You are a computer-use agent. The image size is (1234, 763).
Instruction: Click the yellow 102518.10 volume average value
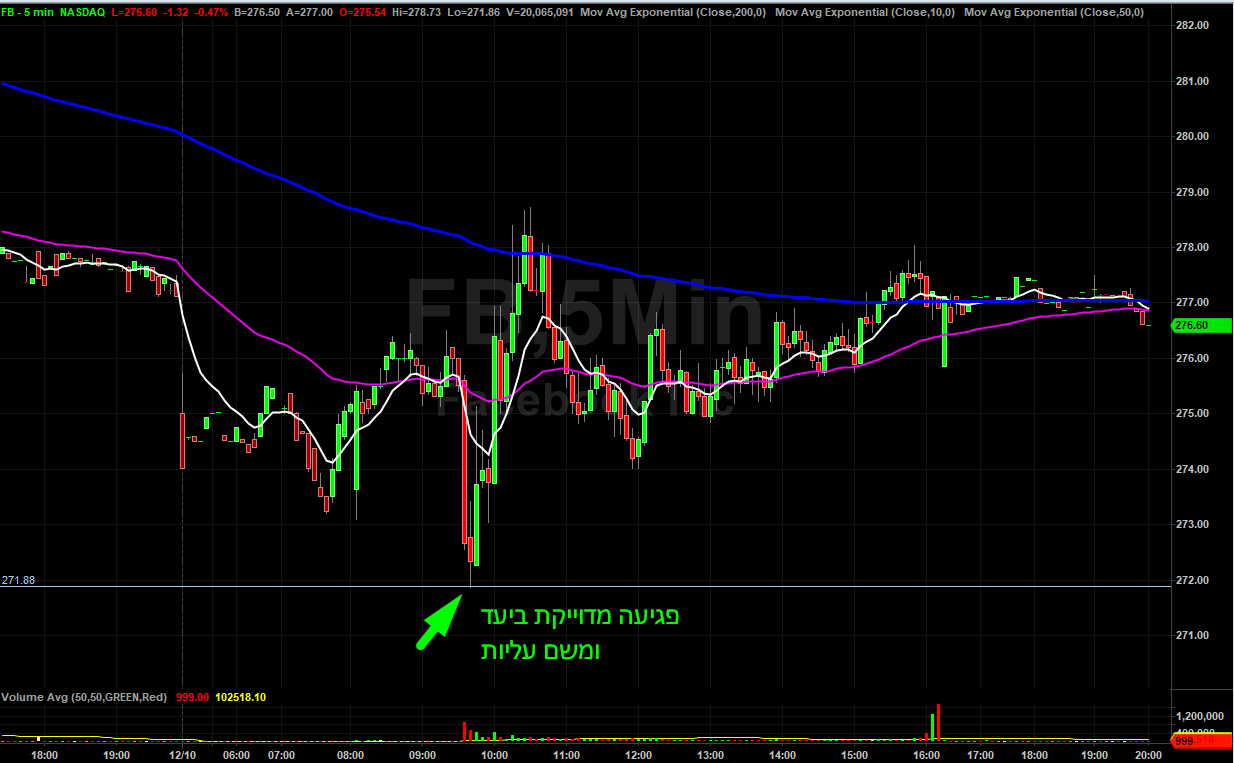pos(241,697)
